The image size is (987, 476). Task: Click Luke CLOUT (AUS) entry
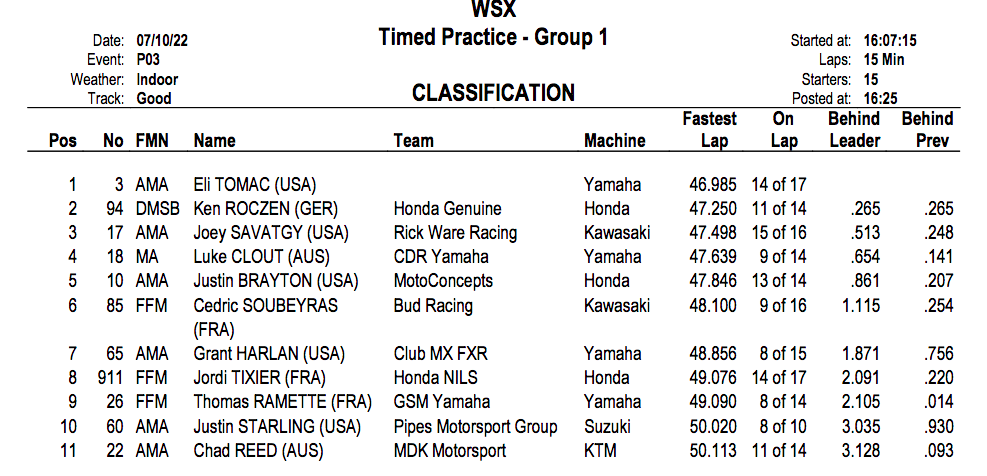262,257
